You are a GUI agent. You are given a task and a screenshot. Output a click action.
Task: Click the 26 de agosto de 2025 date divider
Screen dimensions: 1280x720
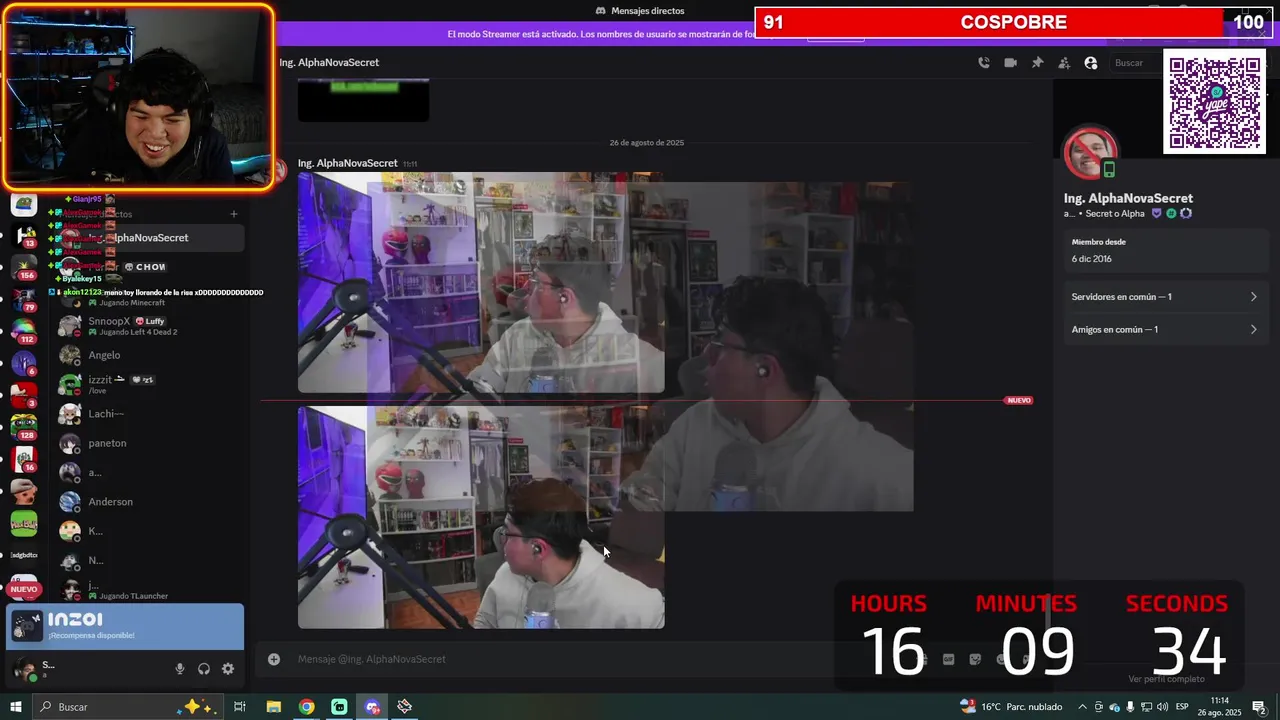point(647,143)
